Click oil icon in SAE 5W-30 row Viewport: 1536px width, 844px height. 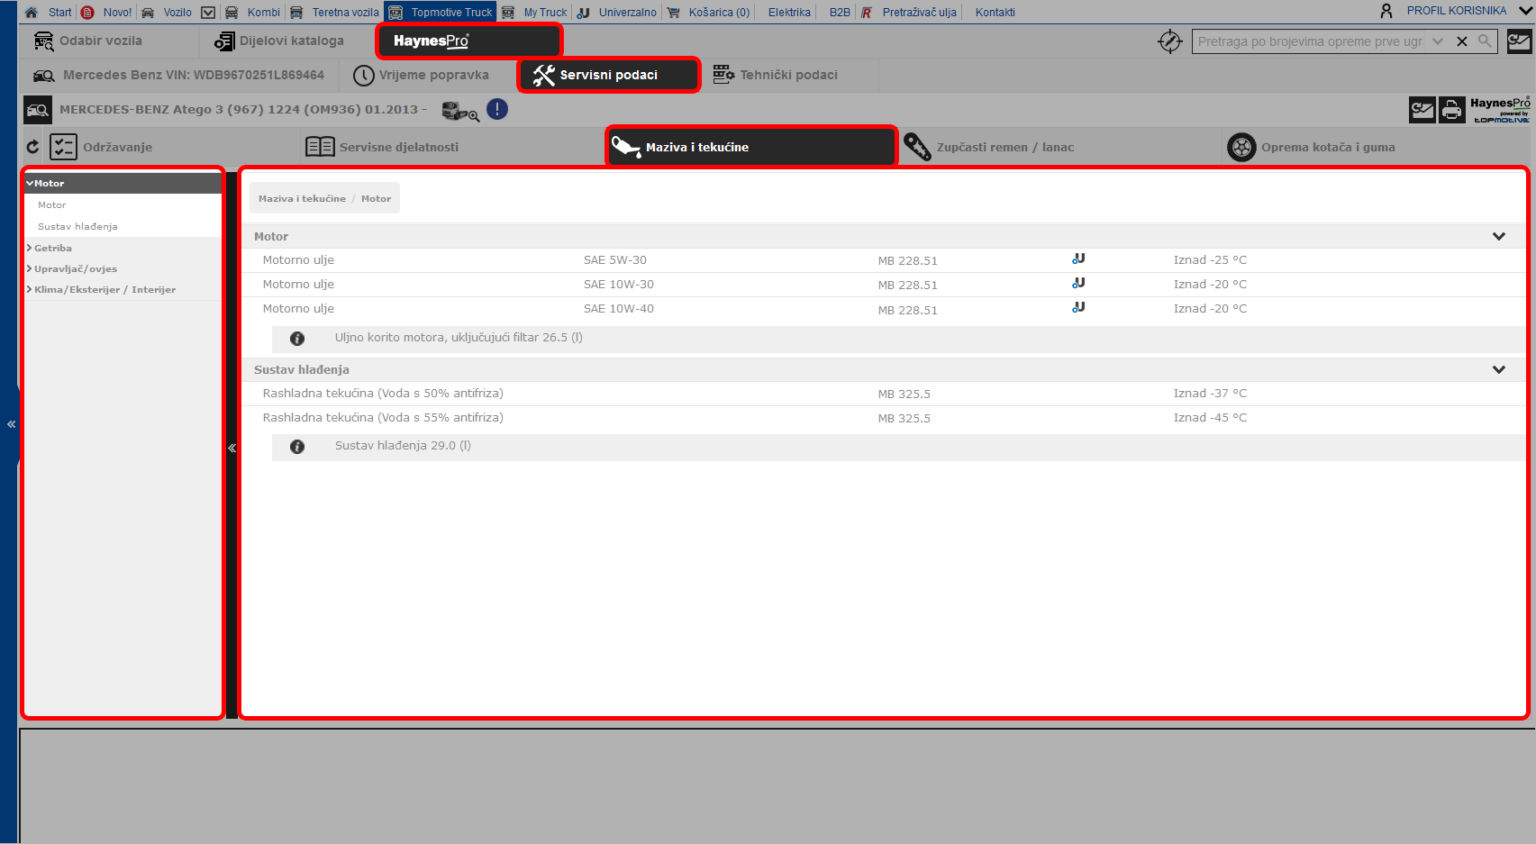point(1078,259)
